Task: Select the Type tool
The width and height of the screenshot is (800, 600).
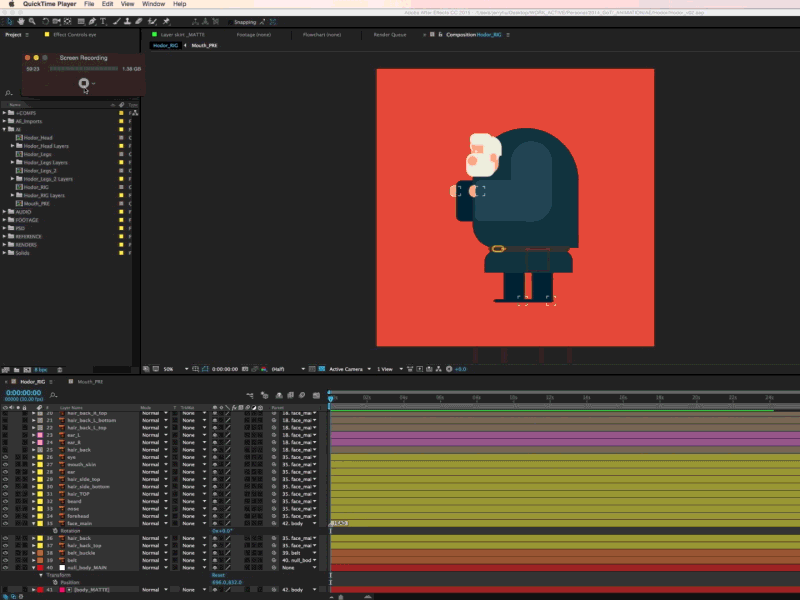Action: [x=103, y=21]
